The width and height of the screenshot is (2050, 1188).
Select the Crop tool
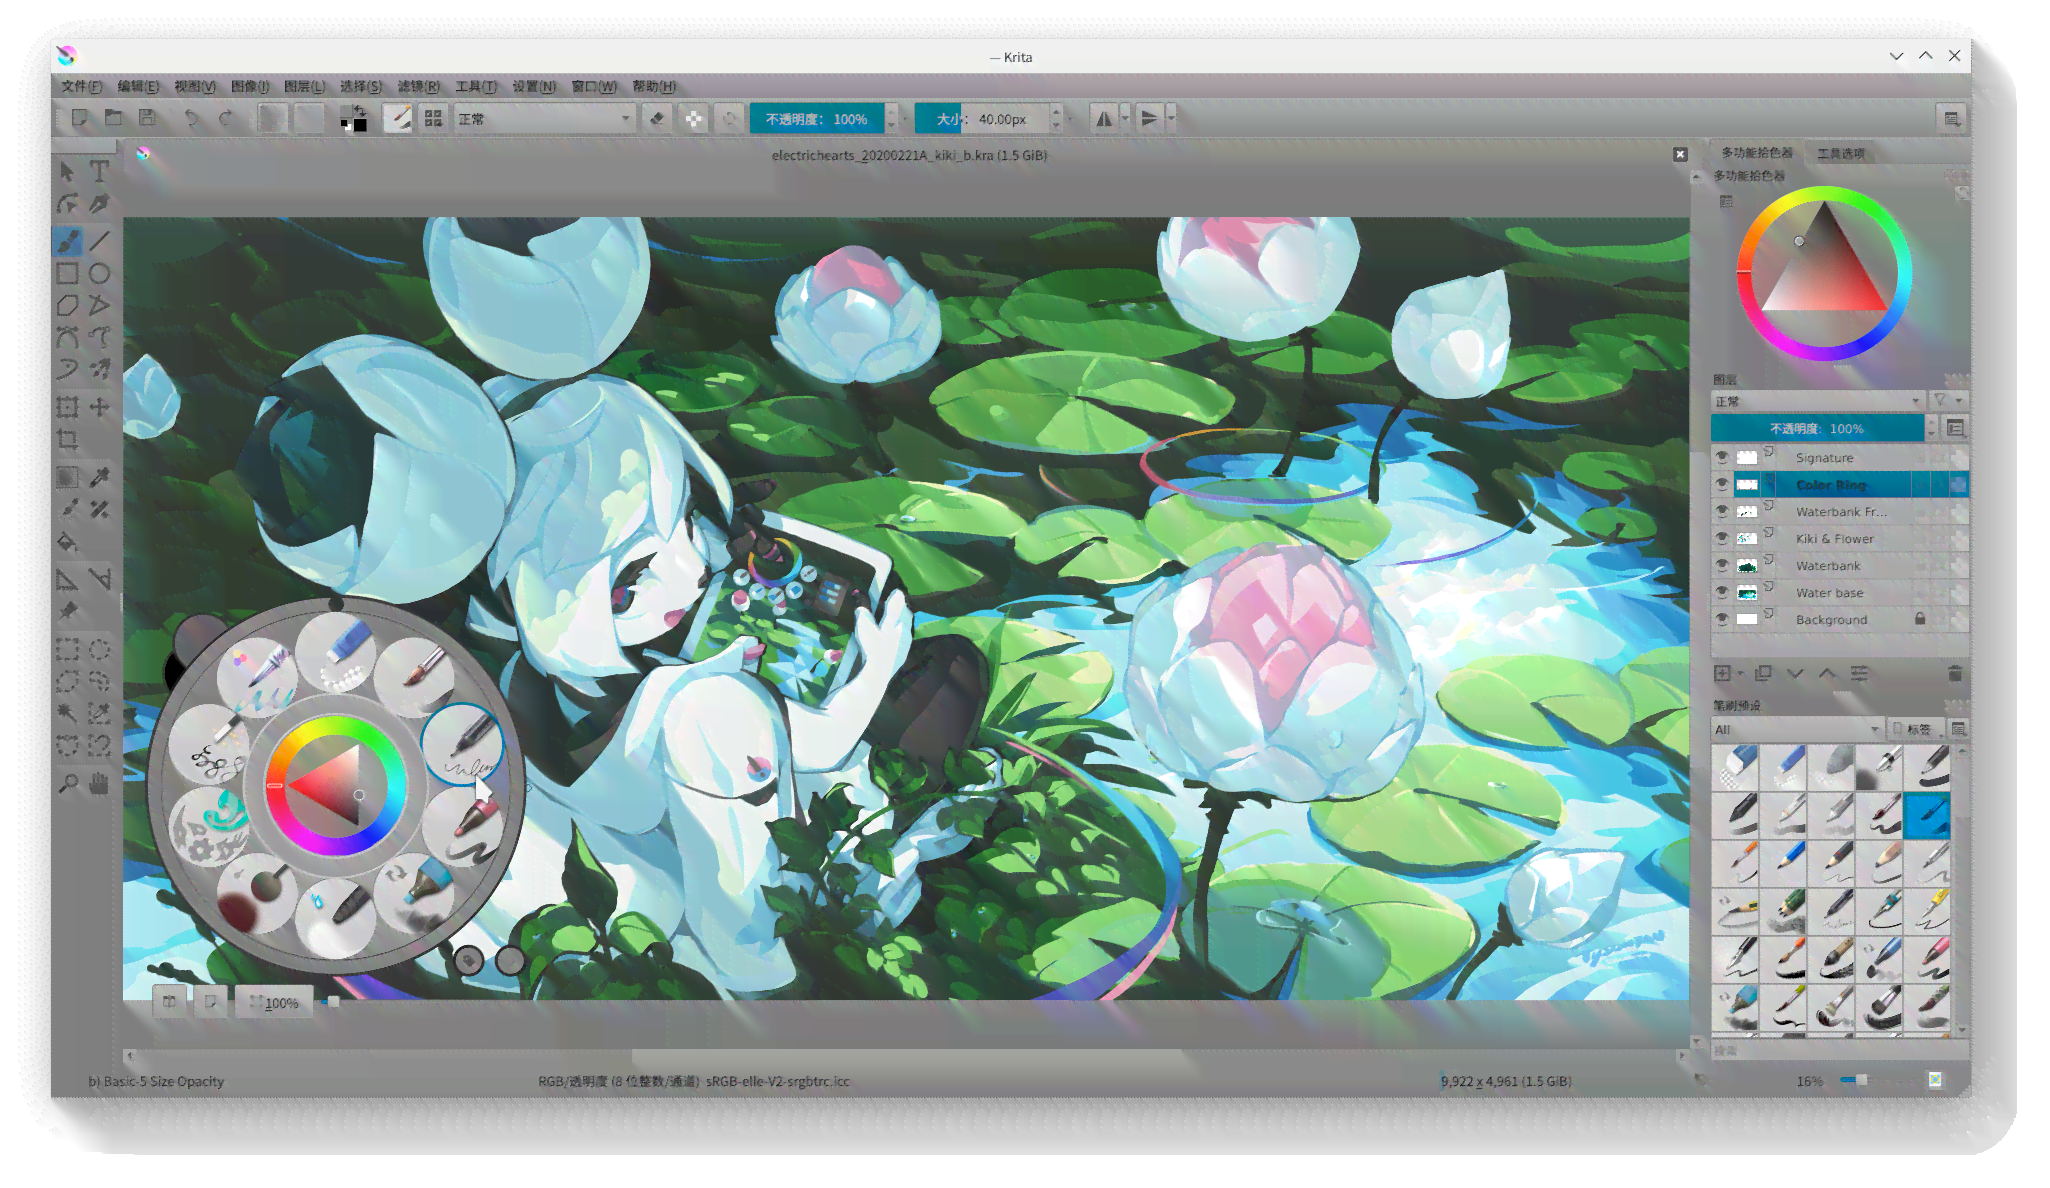67,439
